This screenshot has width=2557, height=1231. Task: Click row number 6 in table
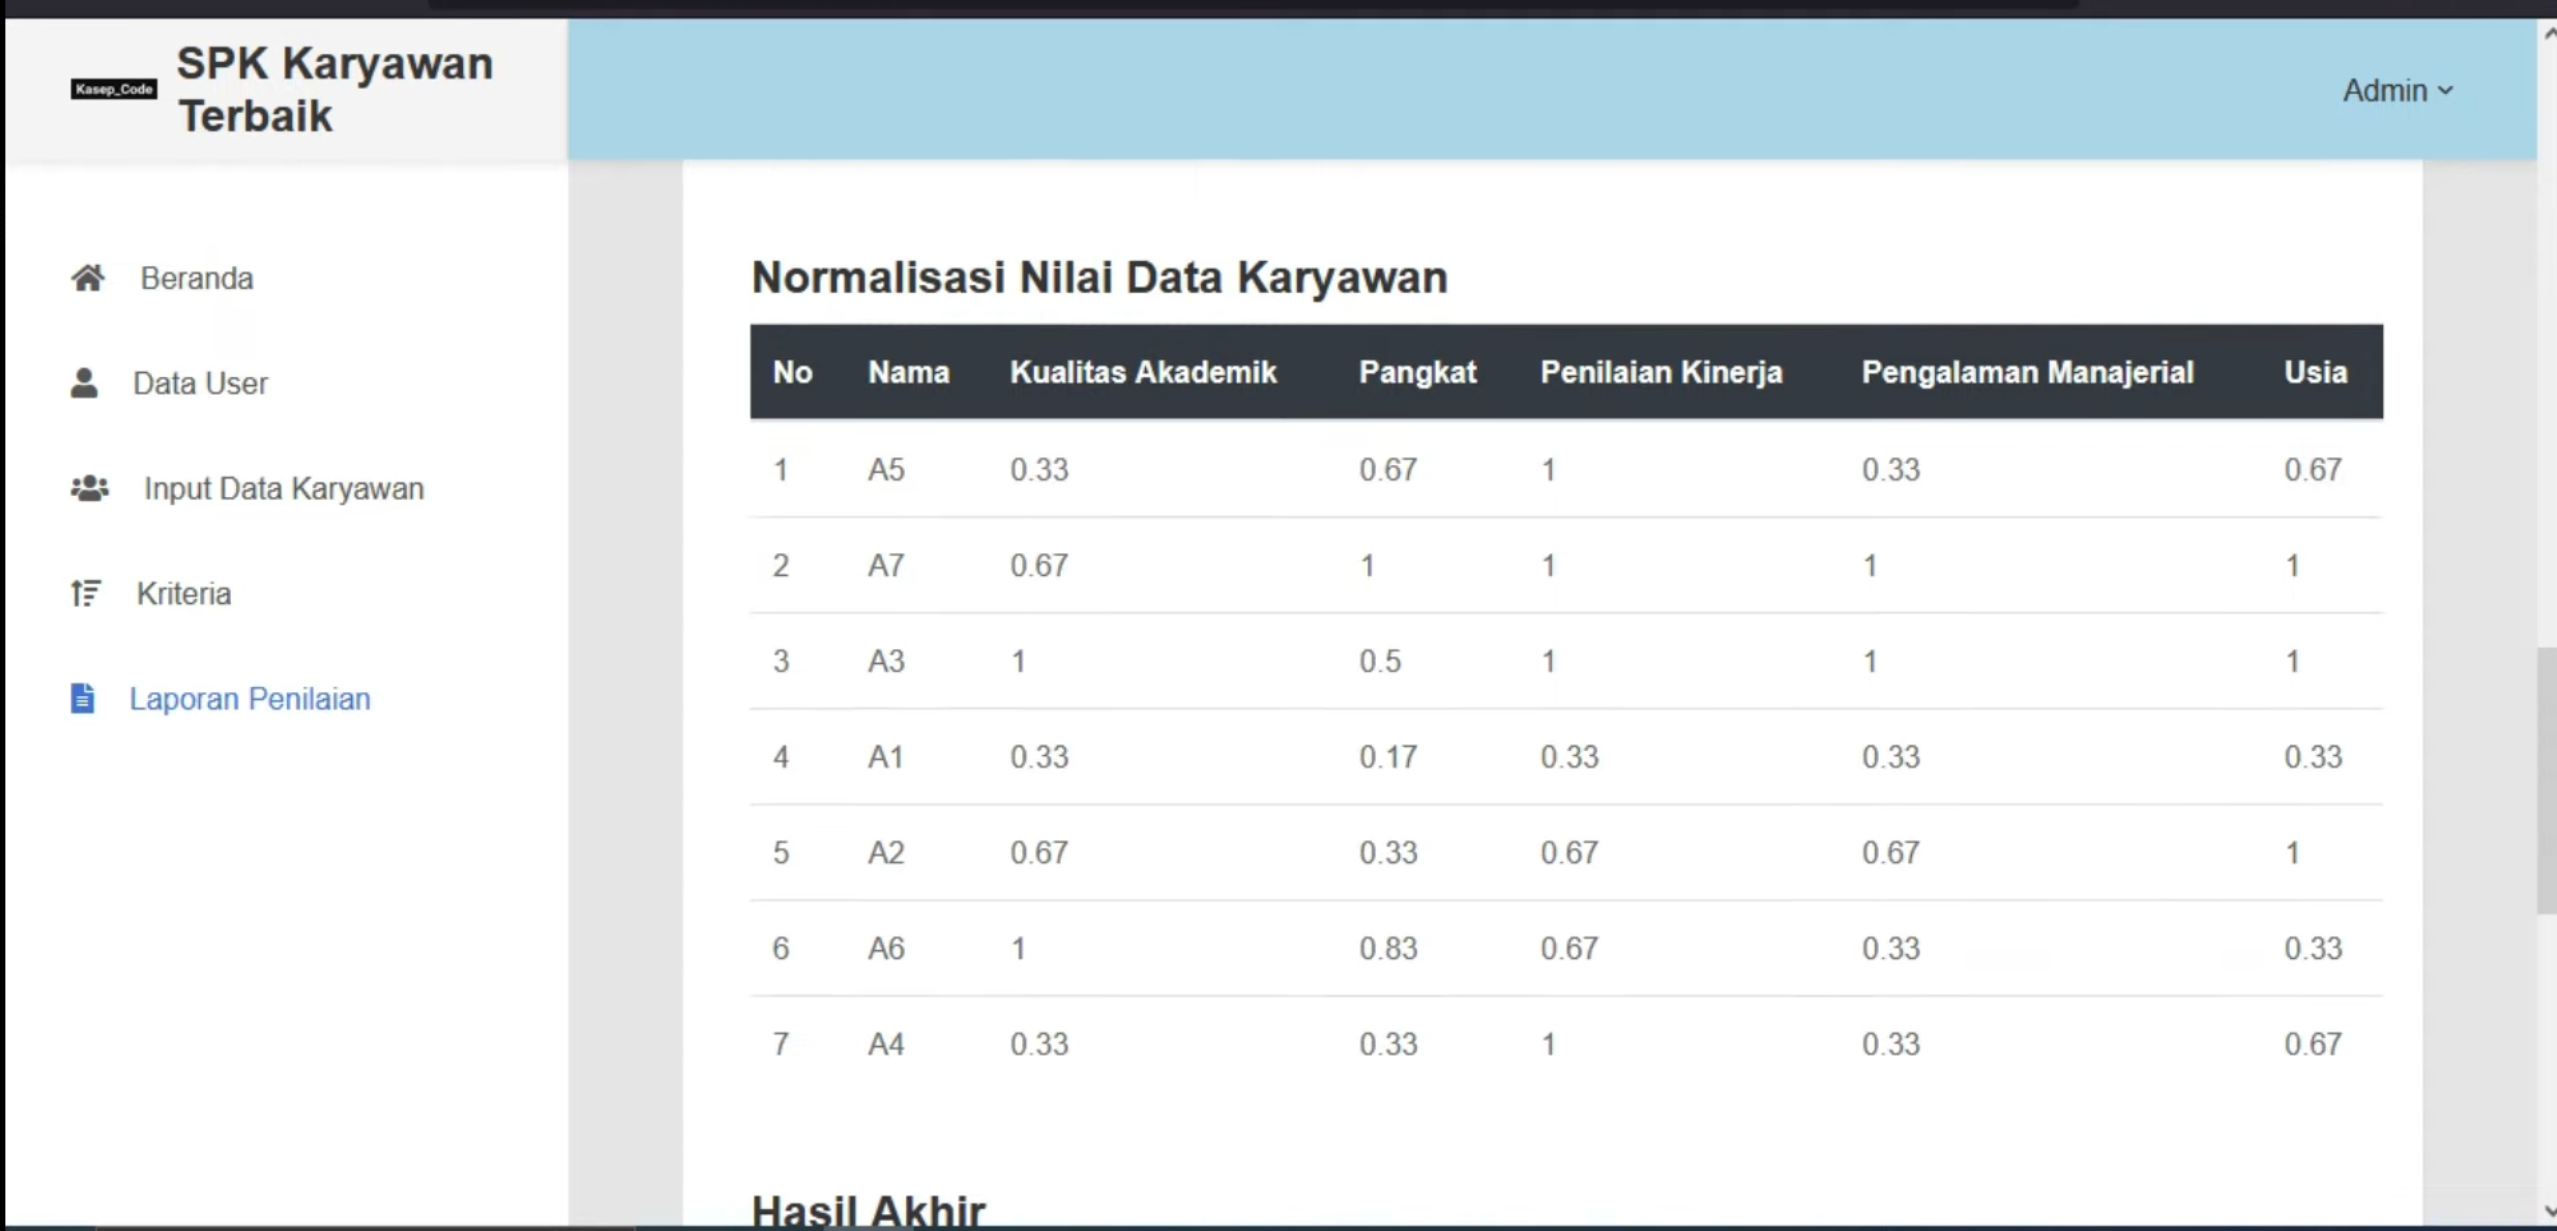[x=781, y=948]
